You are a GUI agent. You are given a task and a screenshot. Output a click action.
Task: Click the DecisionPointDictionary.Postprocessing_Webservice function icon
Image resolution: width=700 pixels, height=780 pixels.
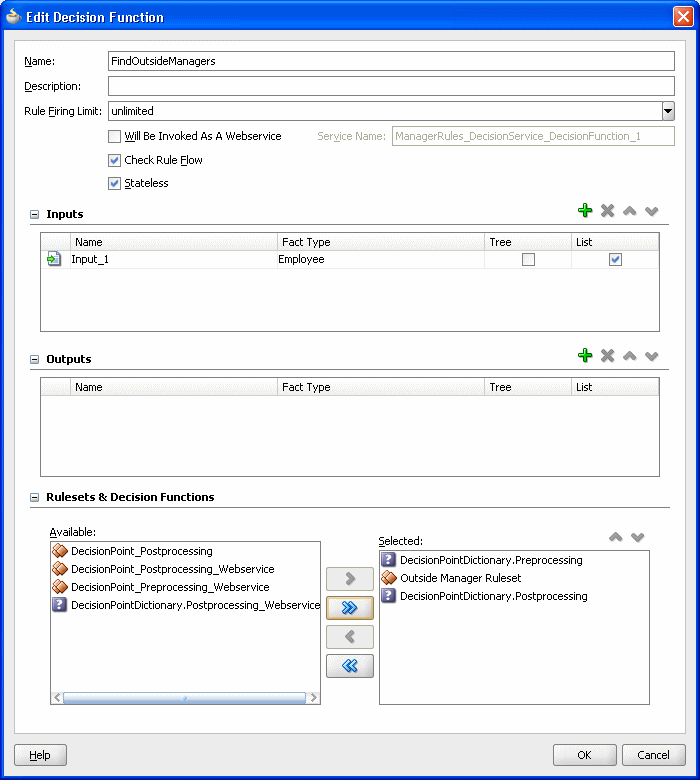click(60, 605)
